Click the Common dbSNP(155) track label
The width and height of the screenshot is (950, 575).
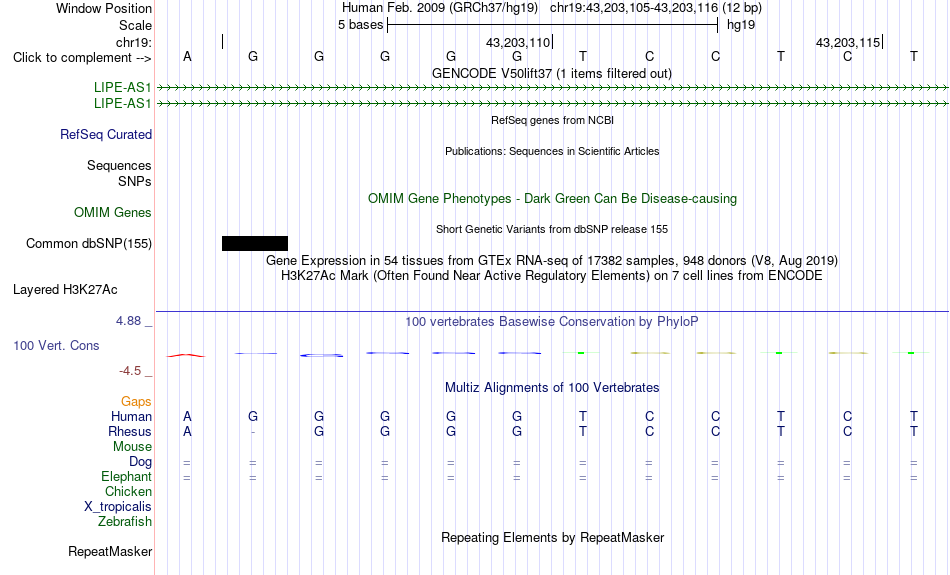[x=89, y=244]
